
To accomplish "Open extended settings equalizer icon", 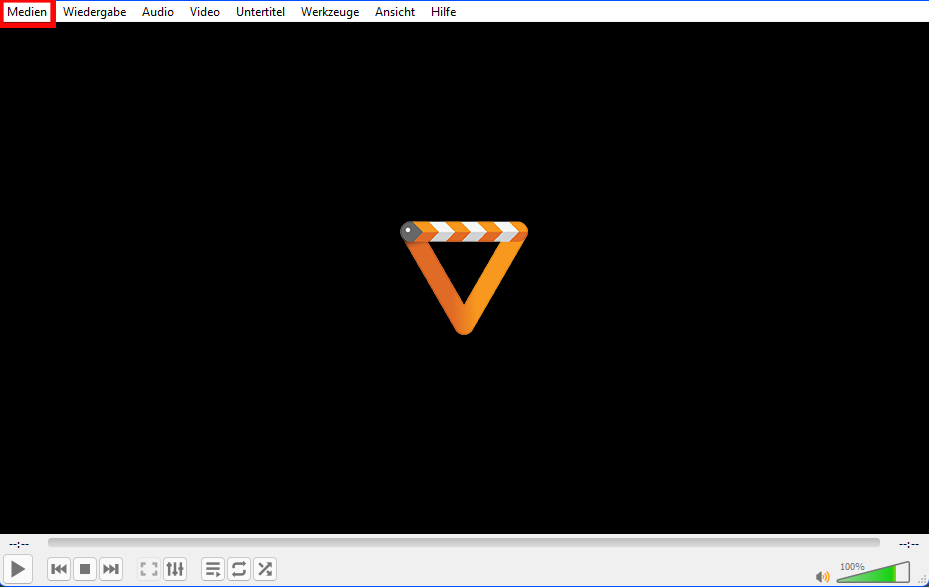I will coord(175,569).
